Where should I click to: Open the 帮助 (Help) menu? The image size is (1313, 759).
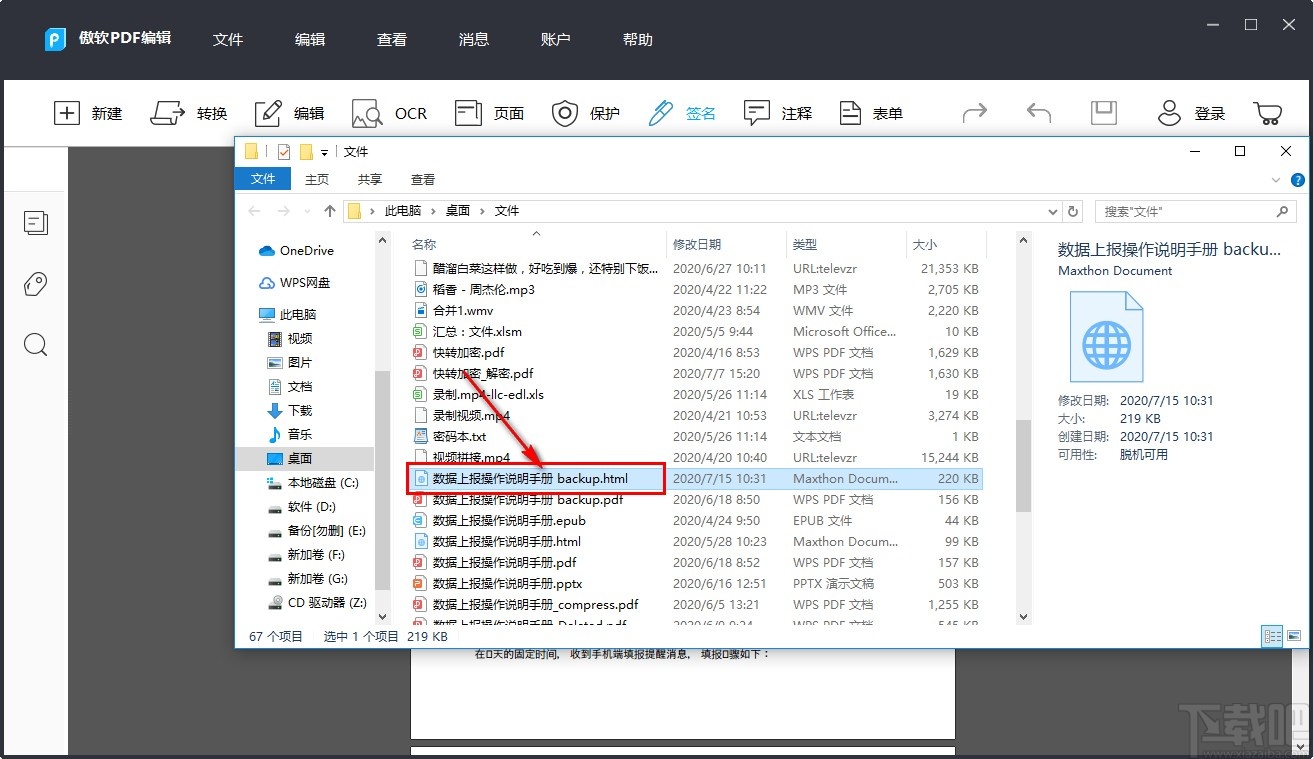point(636,40)
